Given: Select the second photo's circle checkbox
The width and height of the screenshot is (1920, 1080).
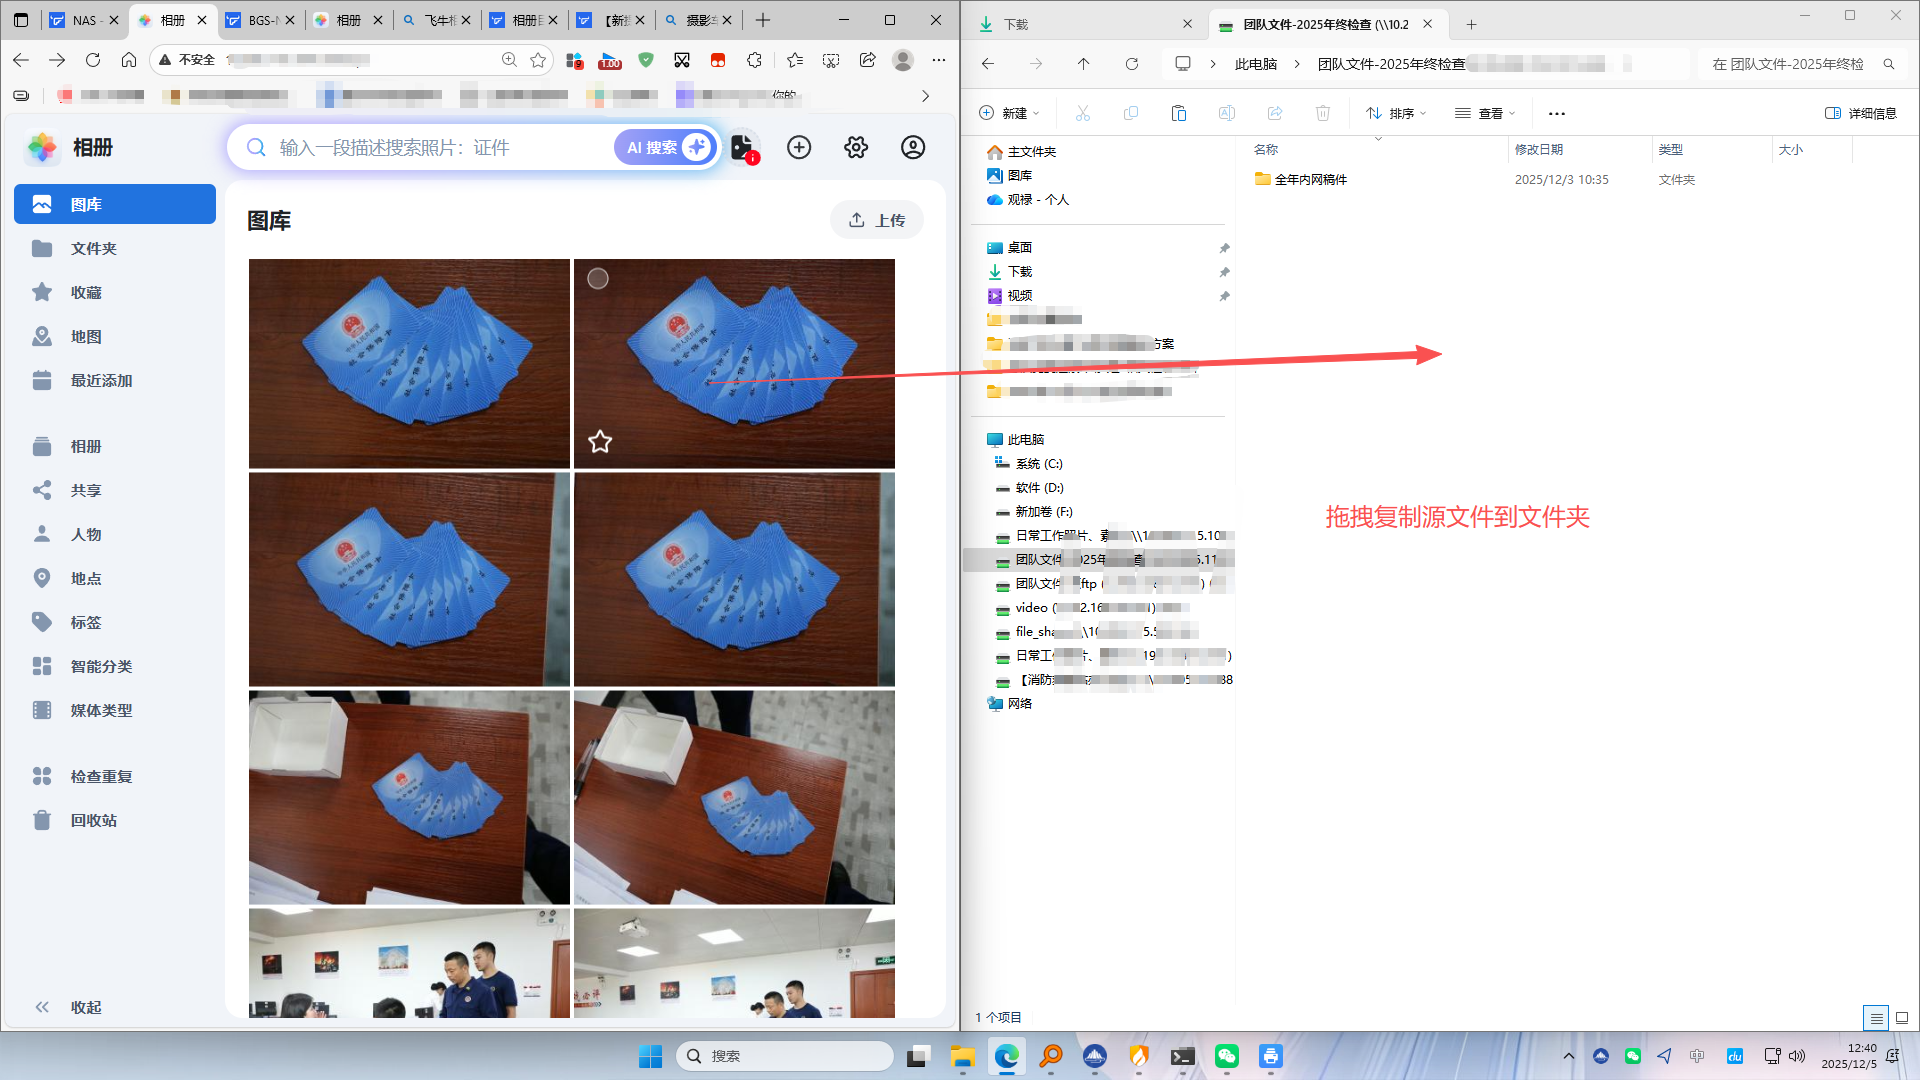Looking at the screenshot, I should (598, 279).
